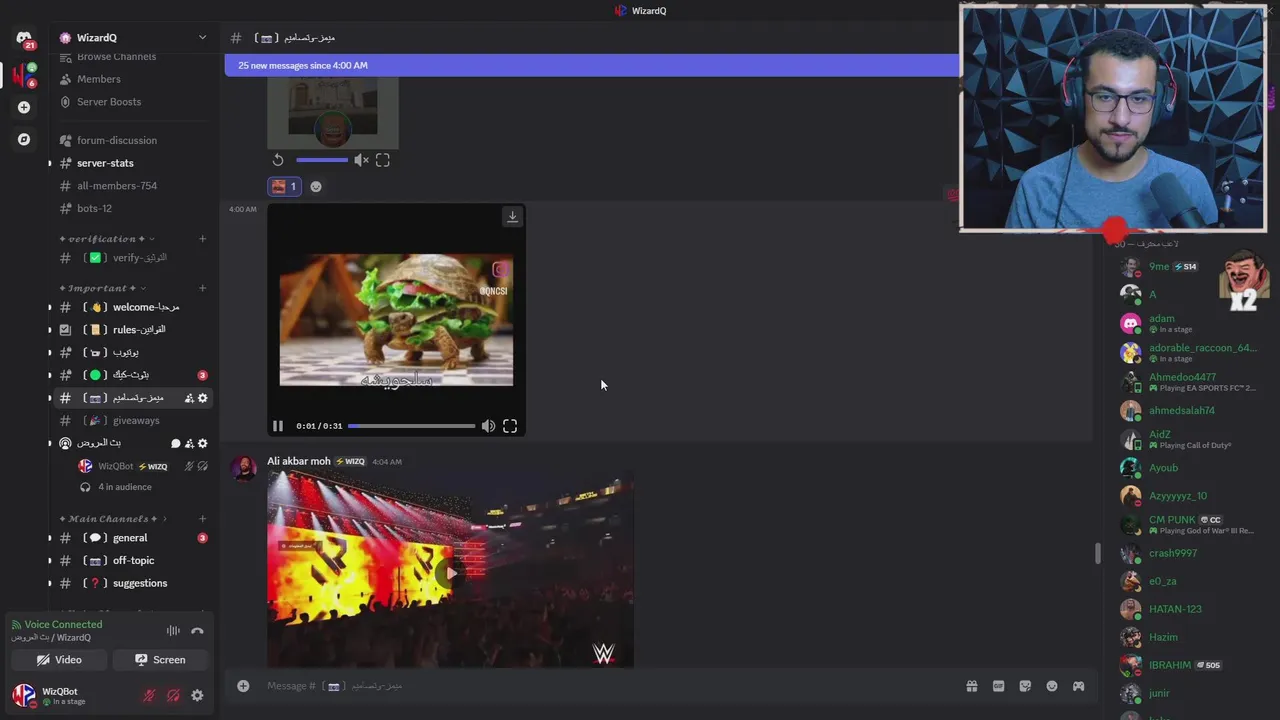
Task: Click 25 new messages banner
Action: (592, 65)
